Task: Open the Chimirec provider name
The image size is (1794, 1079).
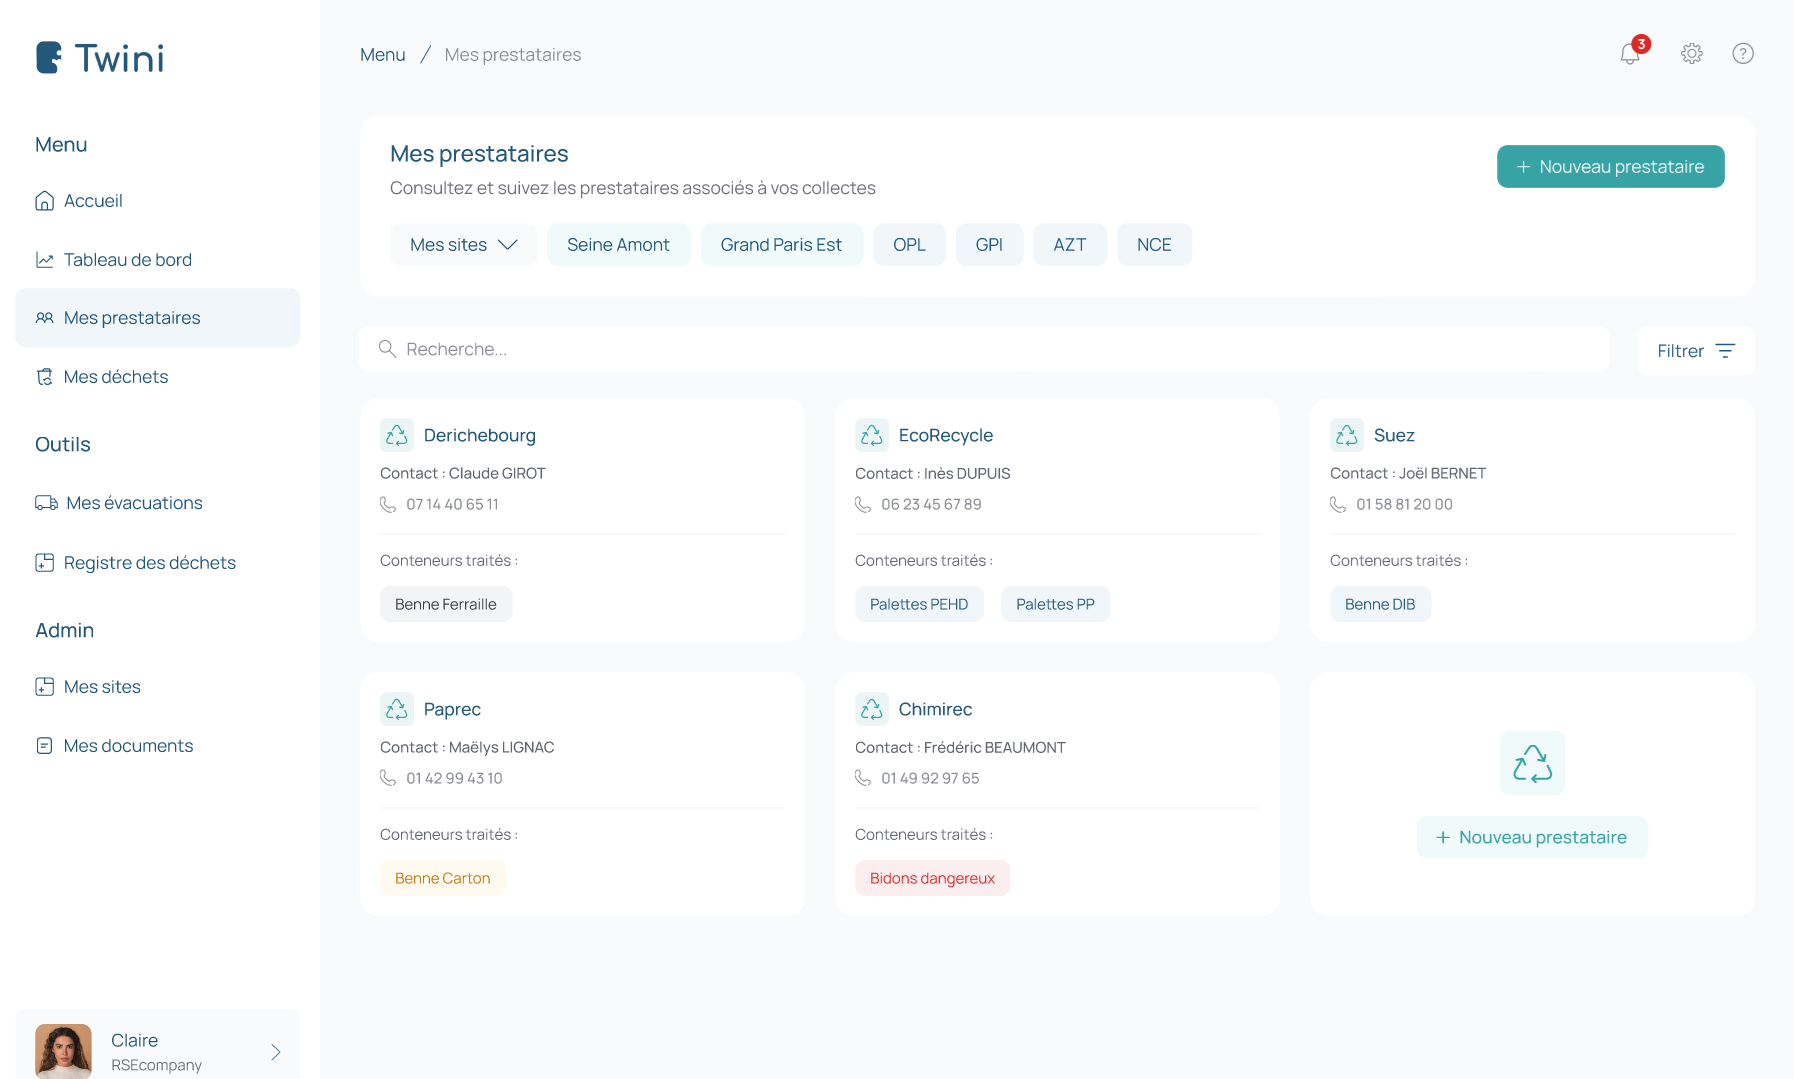Action: pos(935,709)
